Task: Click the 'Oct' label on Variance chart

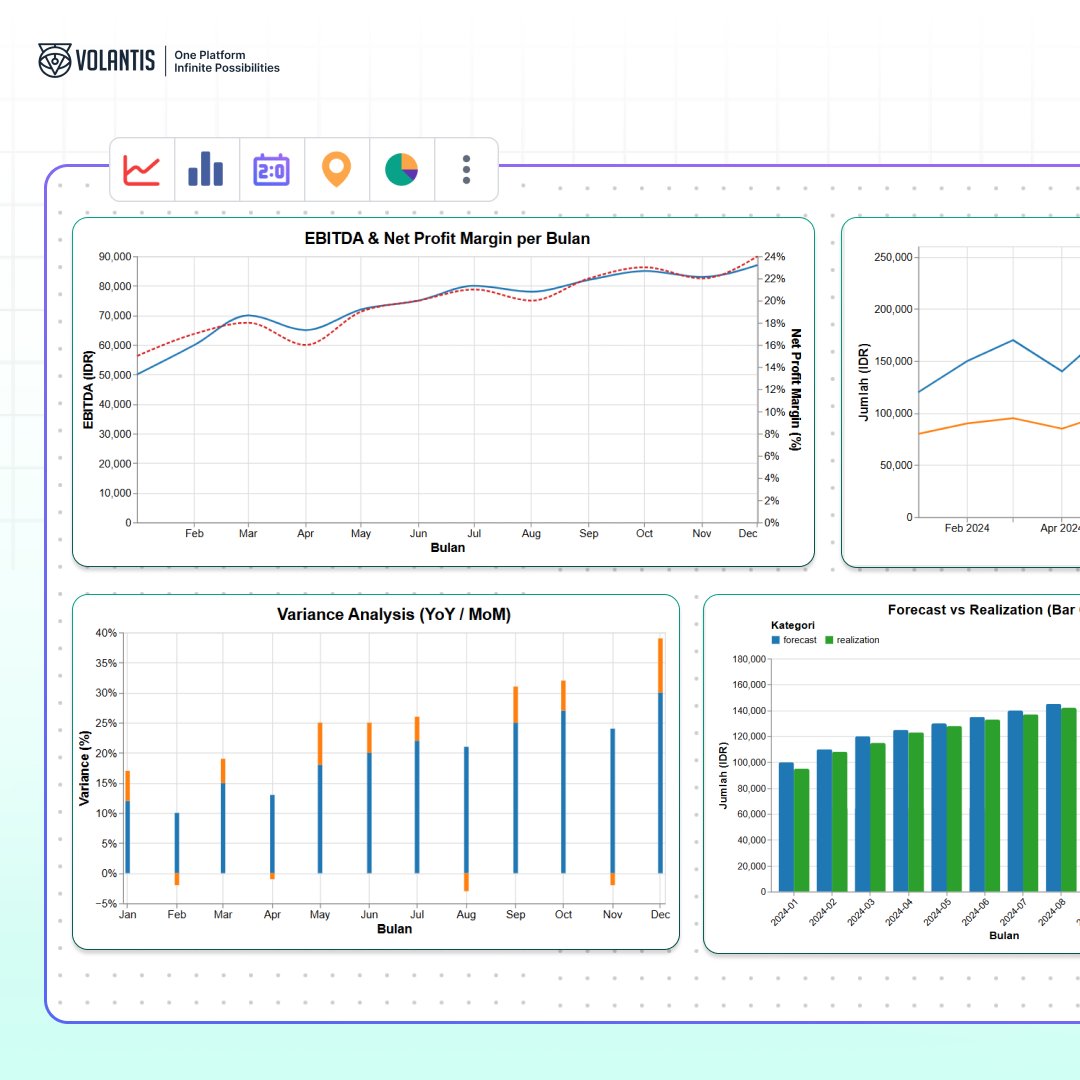Action: [563, 915]
